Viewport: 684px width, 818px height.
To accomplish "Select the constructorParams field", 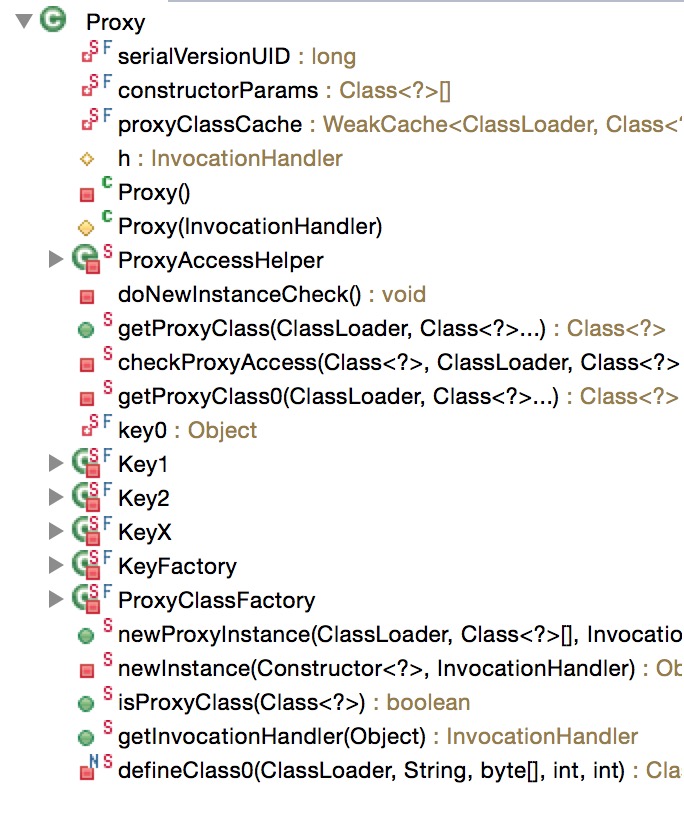I will [284, 91].
